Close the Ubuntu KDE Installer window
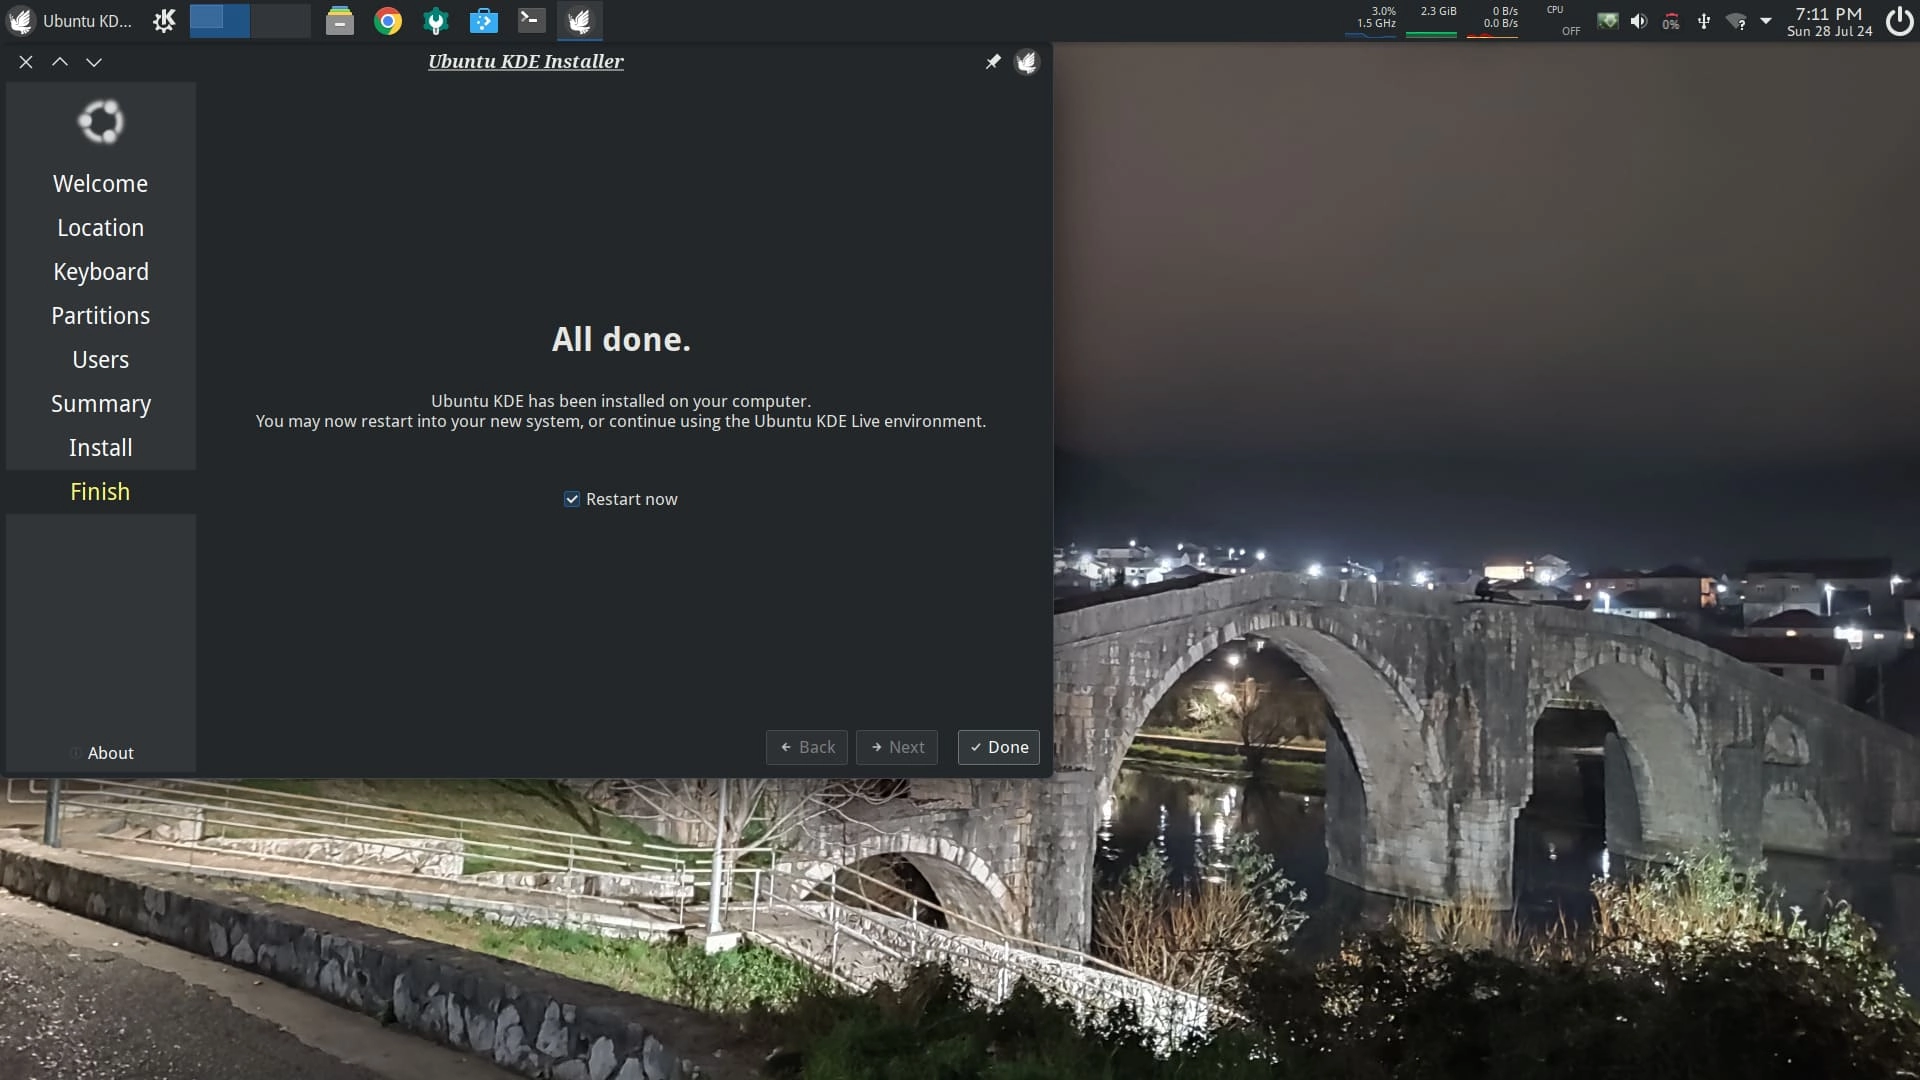Viewport: 1920px width, 1080px height. (x=26, y=62)
